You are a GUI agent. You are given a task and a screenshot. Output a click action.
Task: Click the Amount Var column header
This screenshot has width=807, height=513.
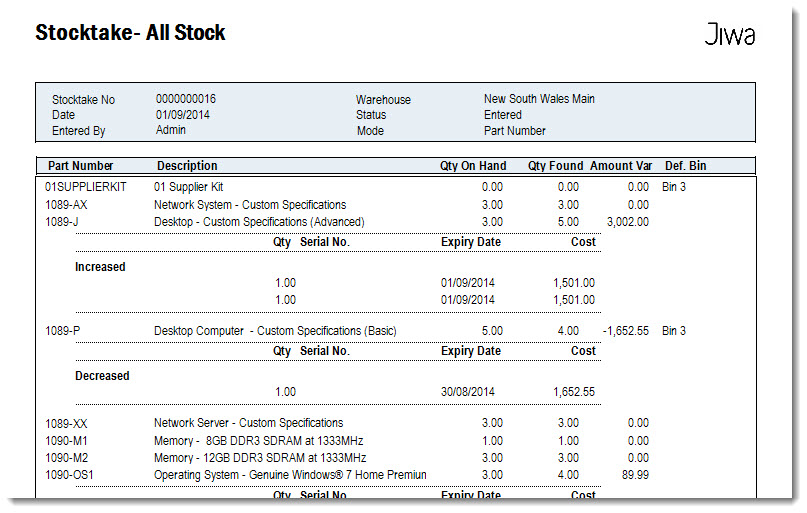click(x=621, y=166)
